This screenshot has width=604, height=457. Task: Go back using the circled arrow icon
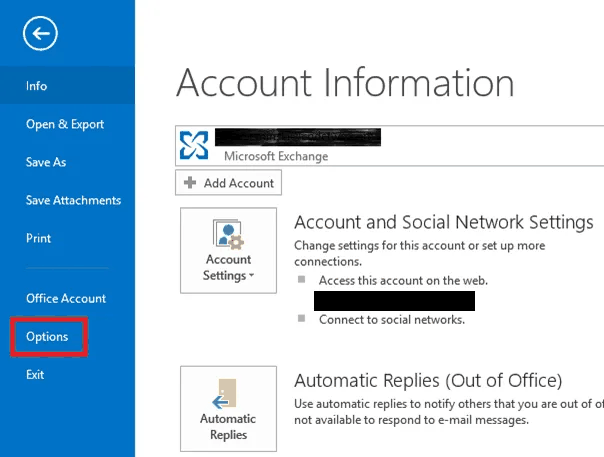point(40,34)
